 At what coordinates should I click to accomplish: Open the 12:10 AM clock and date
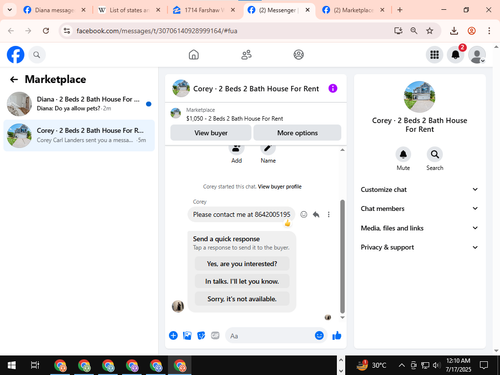(458, 365)
